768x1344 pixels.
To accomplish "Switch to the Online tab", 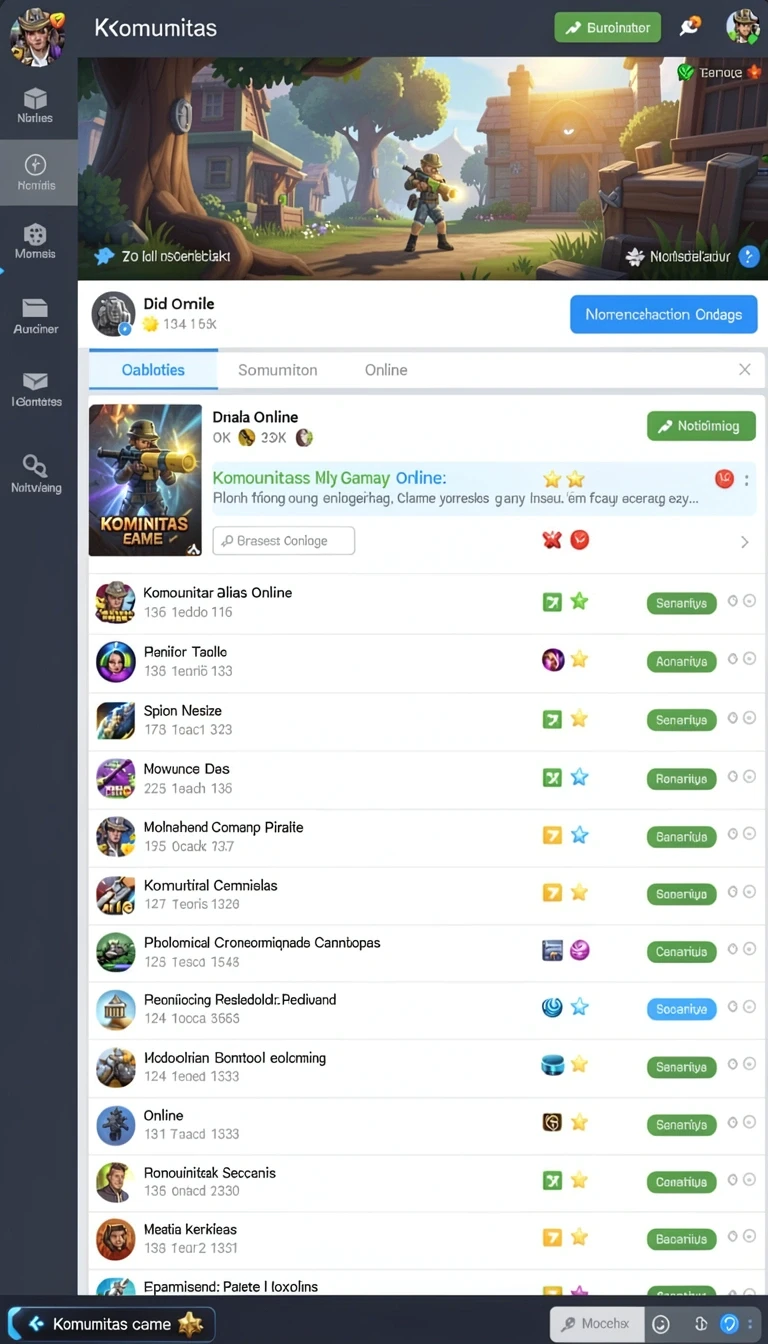I will click(x=386, y=370).
